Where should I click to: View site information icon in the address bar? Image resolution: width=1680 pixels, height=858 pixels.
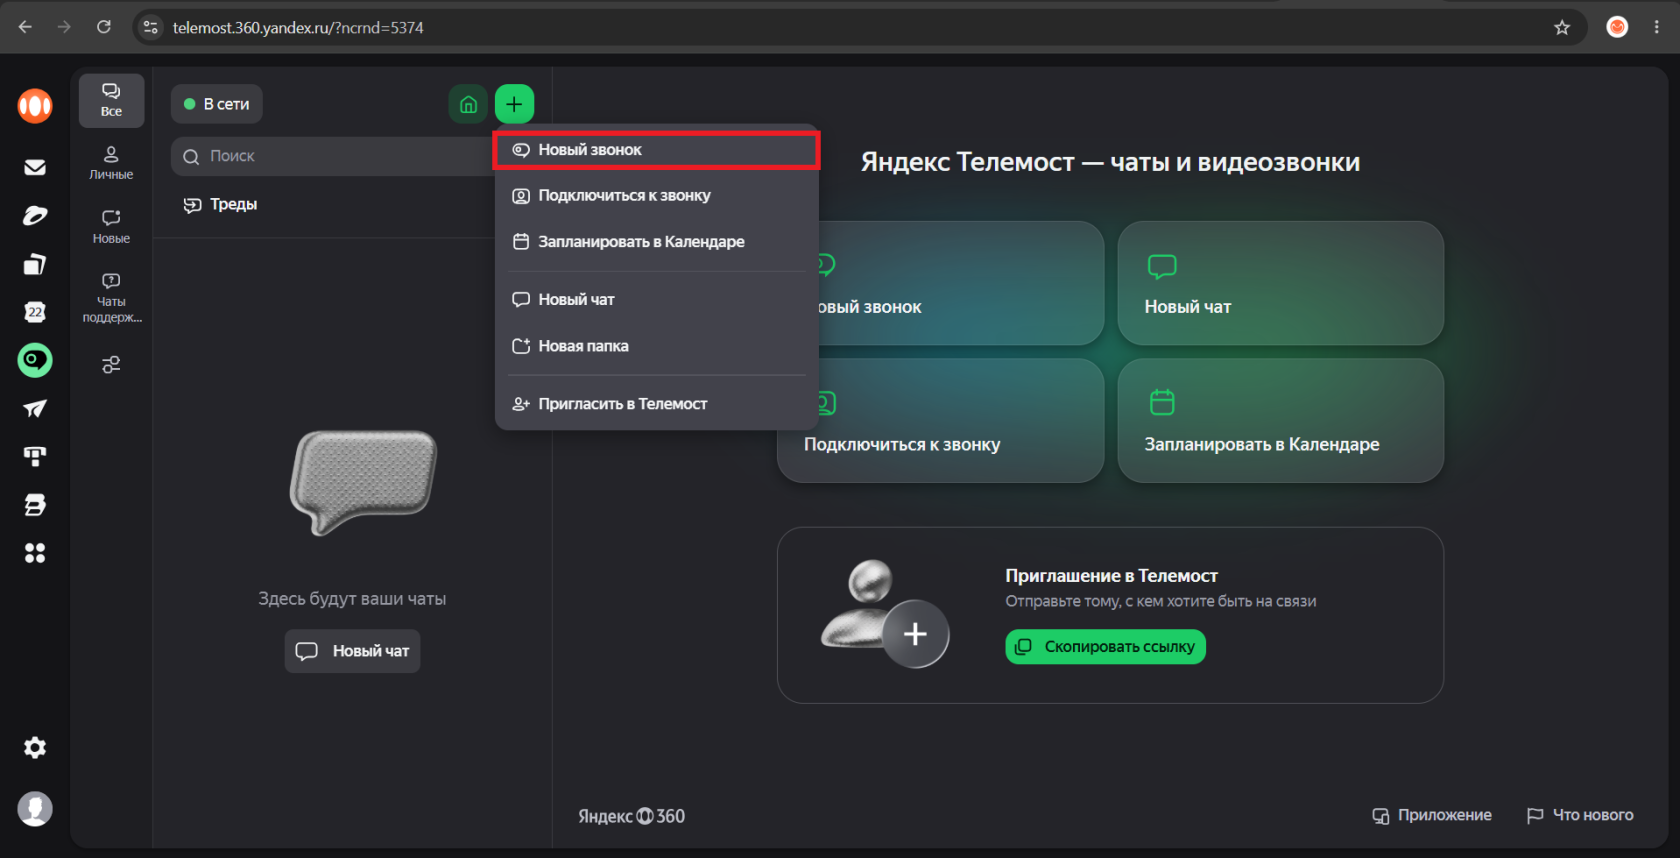pos(151,28)
